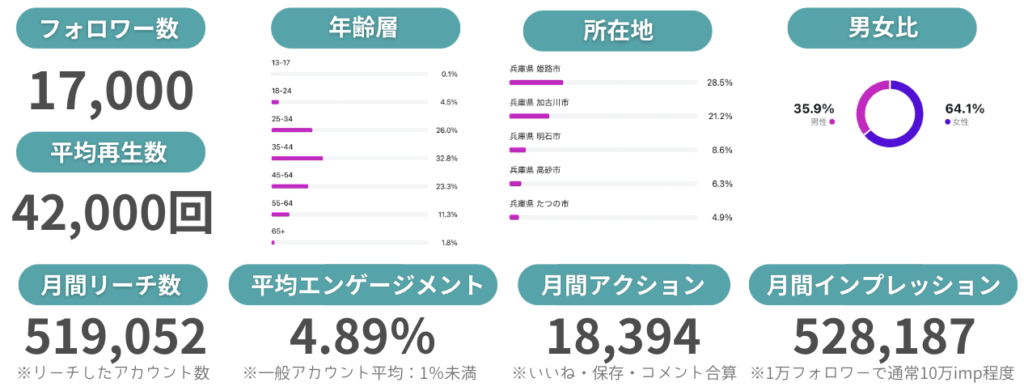Select the 25-34 age group bar

[349, 130]
